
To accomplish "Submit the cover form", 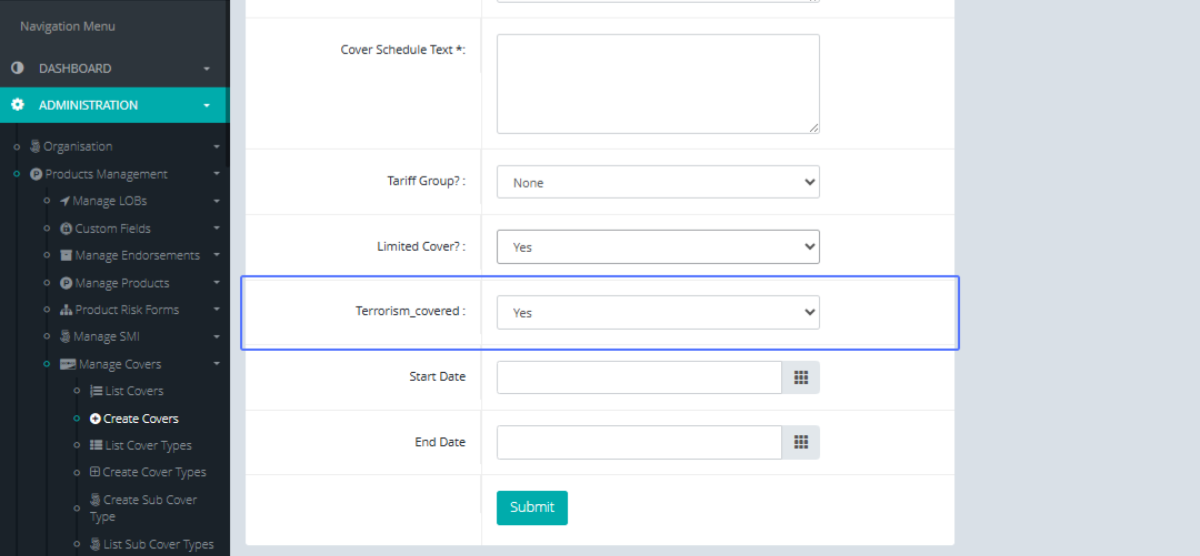I will coord(531,507).
